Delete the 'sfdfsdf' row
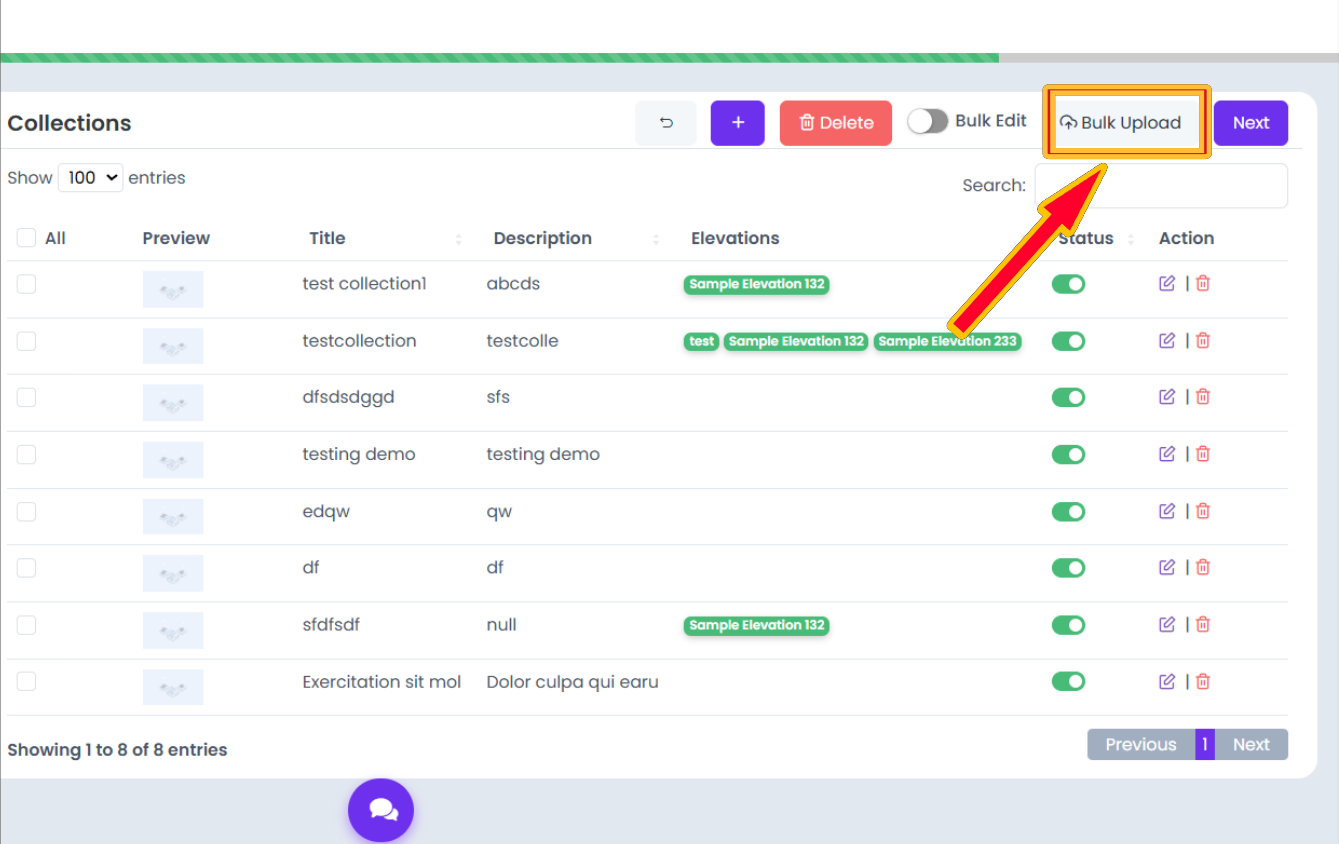The width and height of the screenshot is (1339, 844). (1203, 624)
